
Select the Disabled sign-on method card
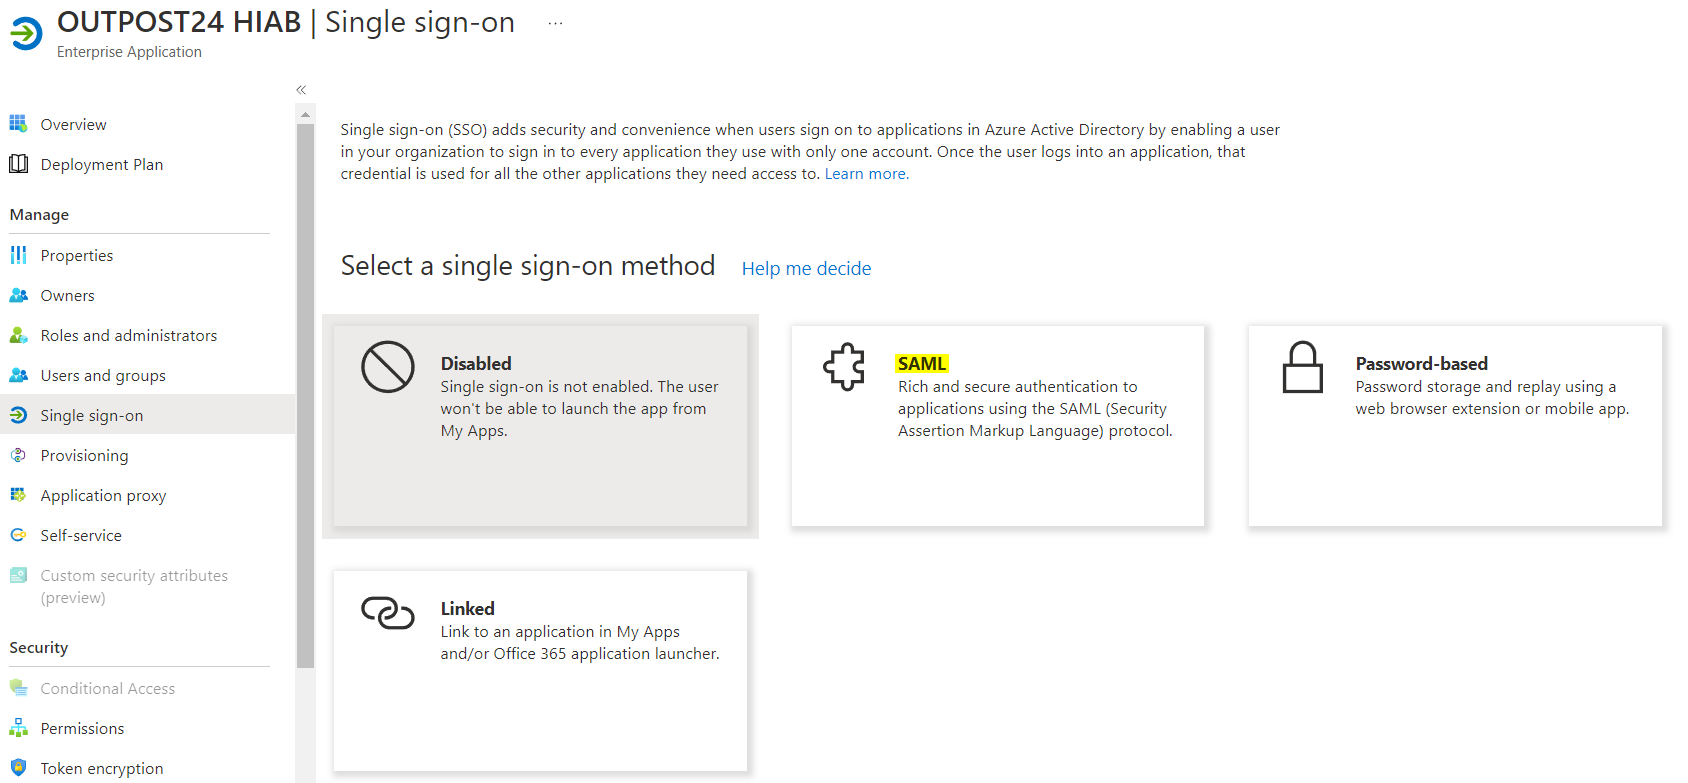[540, 425]
